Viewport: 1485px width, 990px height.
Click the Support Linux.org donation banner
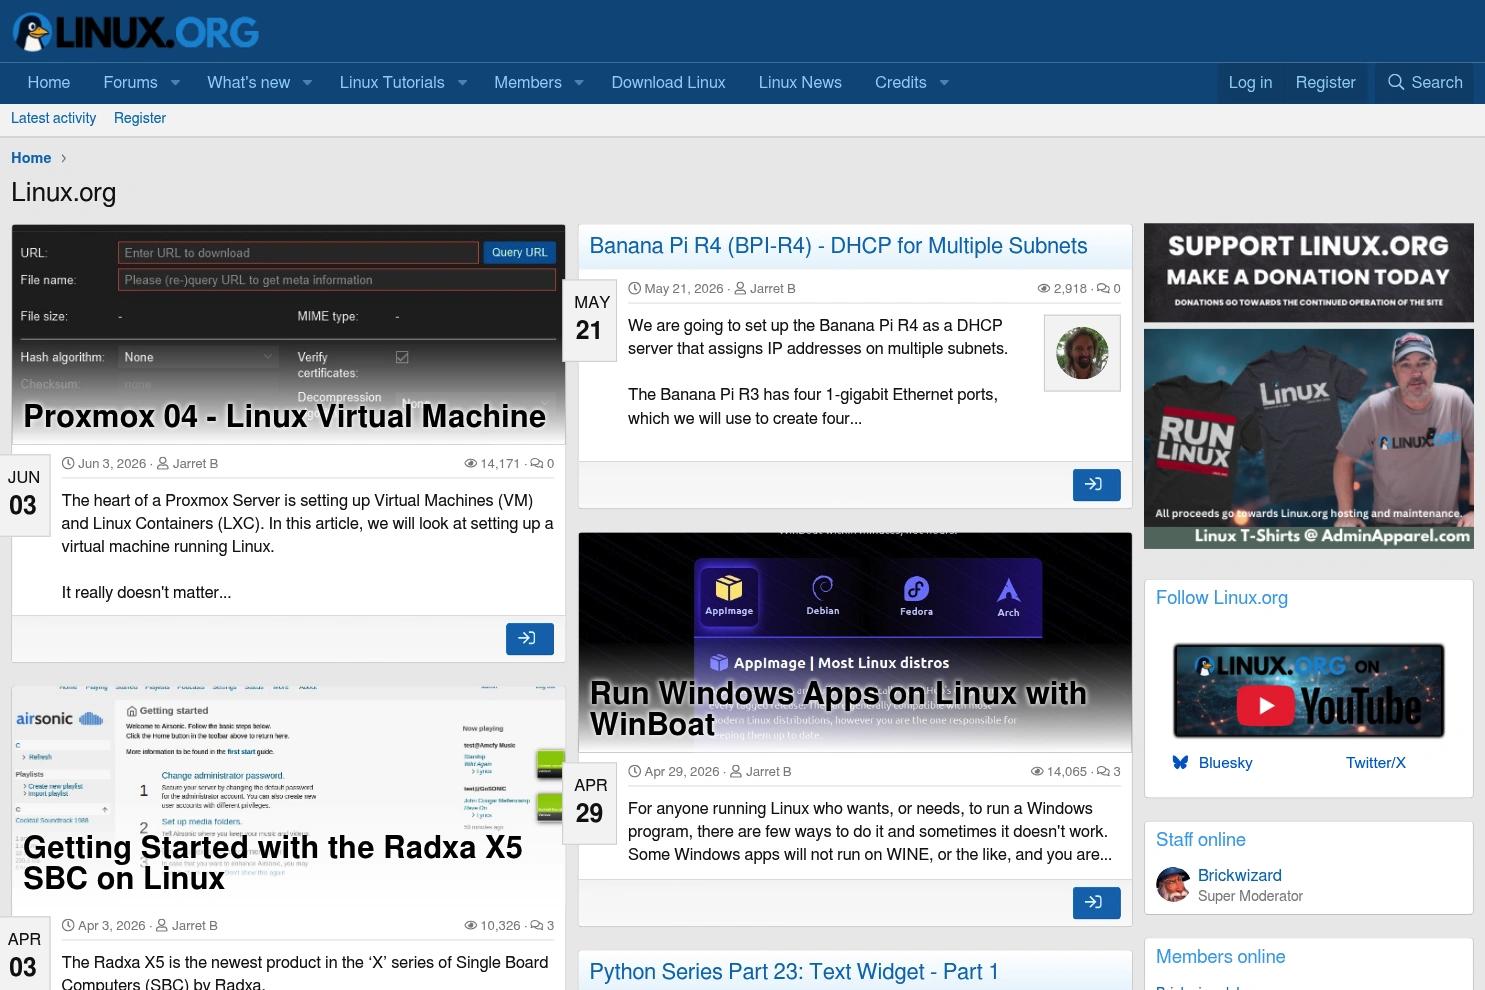1309,273
